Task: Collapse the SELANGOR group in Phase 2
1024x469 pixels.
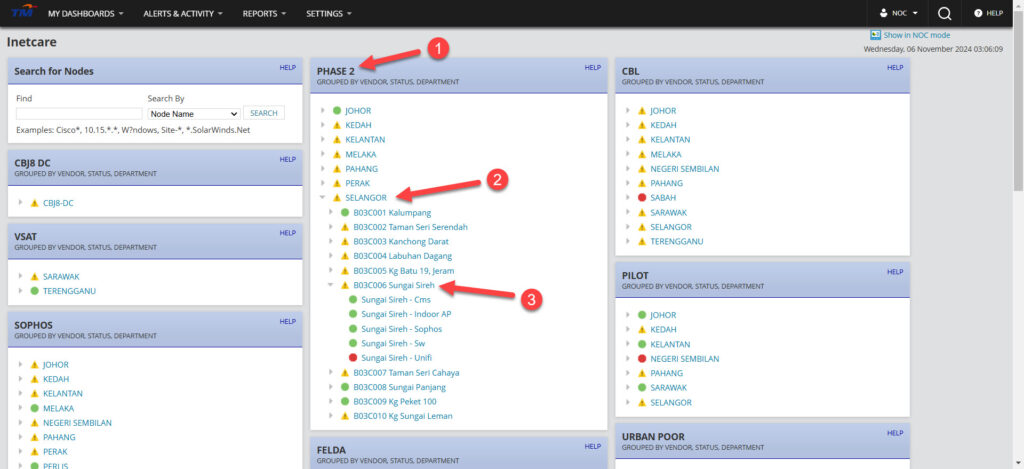Action: pyautogui.click(x=322, y=198)
